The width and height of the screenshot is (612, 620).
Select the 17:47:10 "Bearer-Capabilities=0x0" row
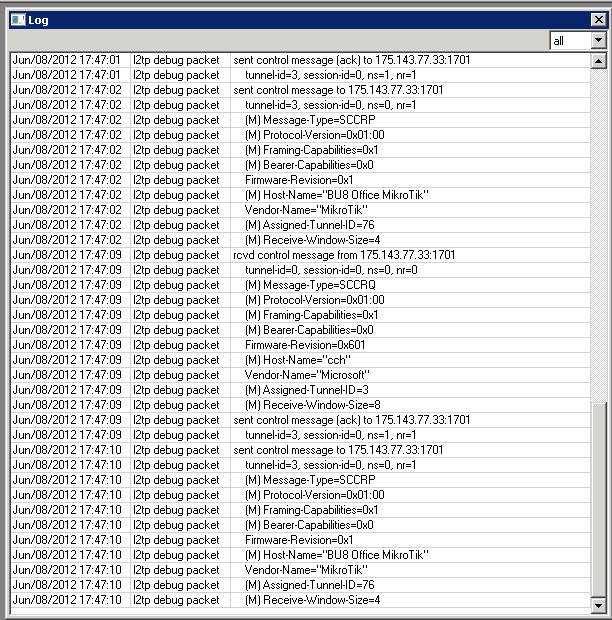(300, 525)
